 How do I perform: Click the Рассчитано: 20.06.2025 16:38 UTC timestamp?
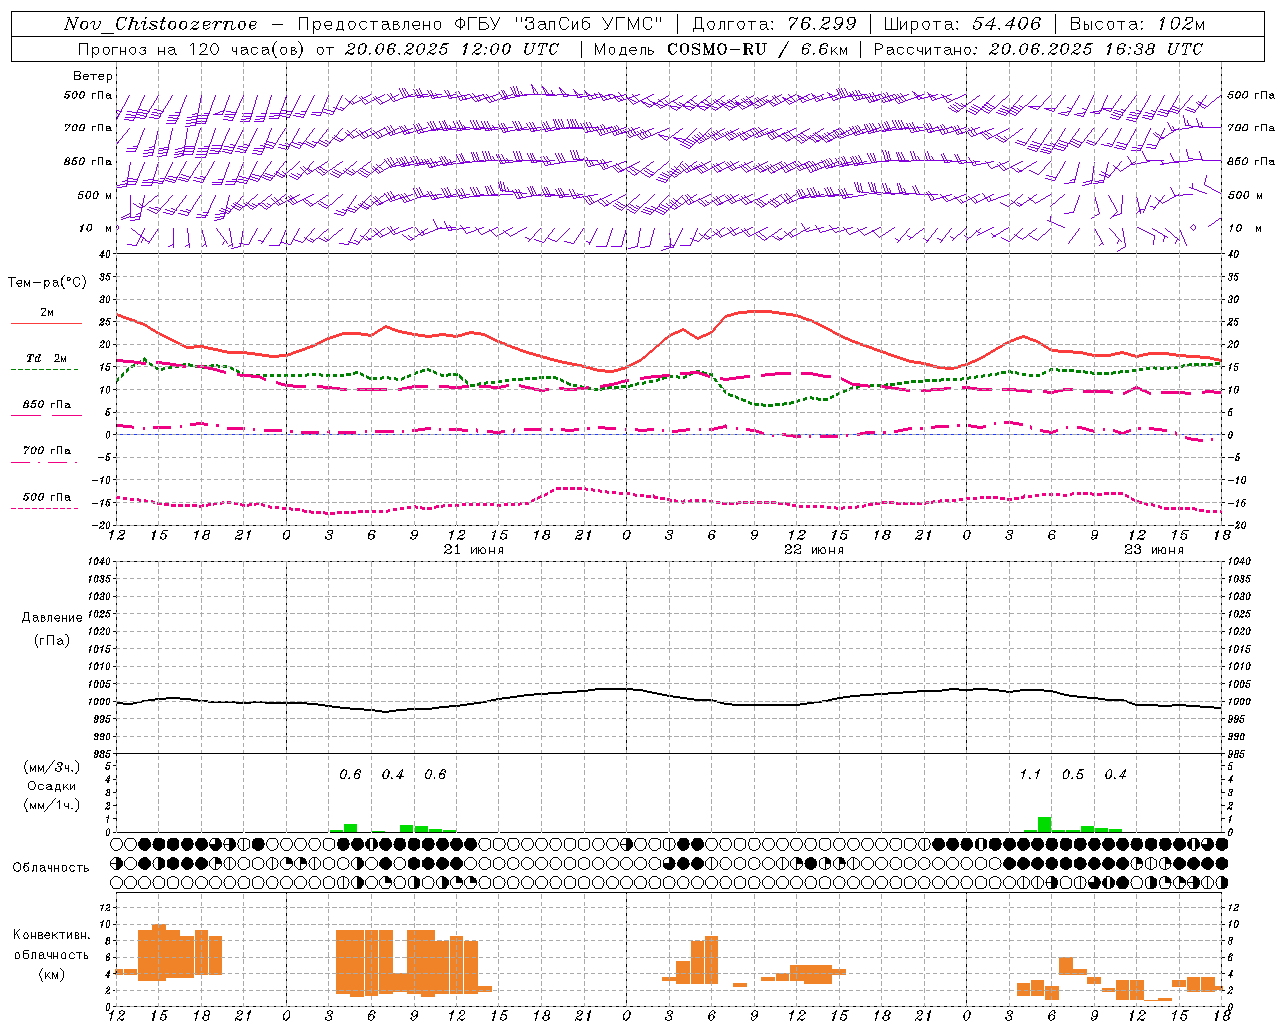click(1038, 49)
